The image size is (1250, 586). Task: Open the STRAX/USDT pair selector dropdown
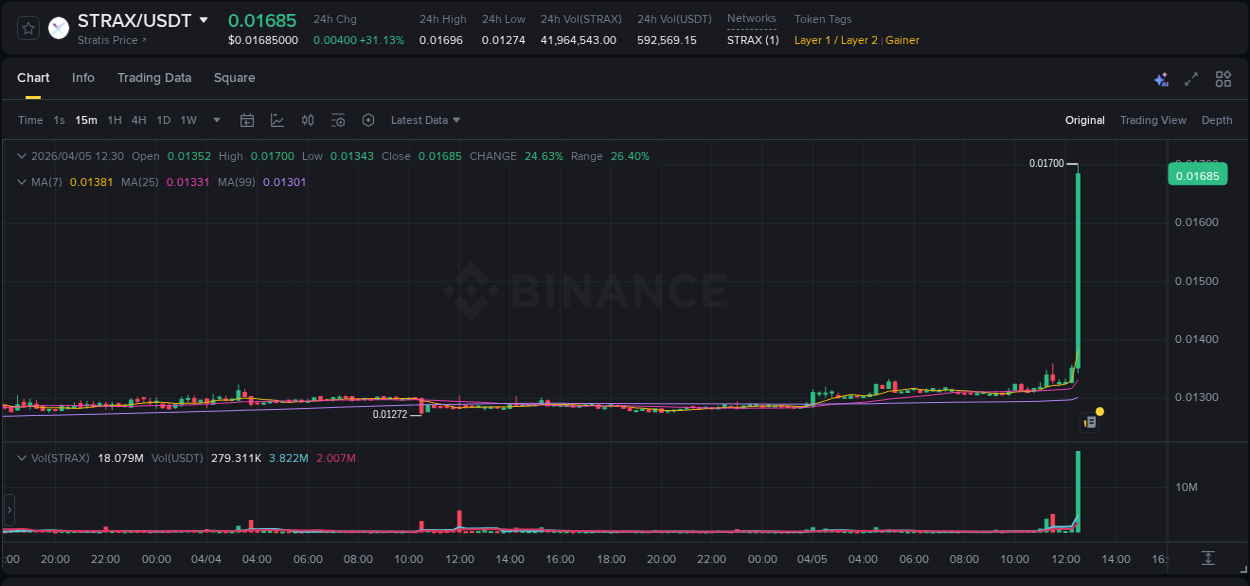coord(205,19)
